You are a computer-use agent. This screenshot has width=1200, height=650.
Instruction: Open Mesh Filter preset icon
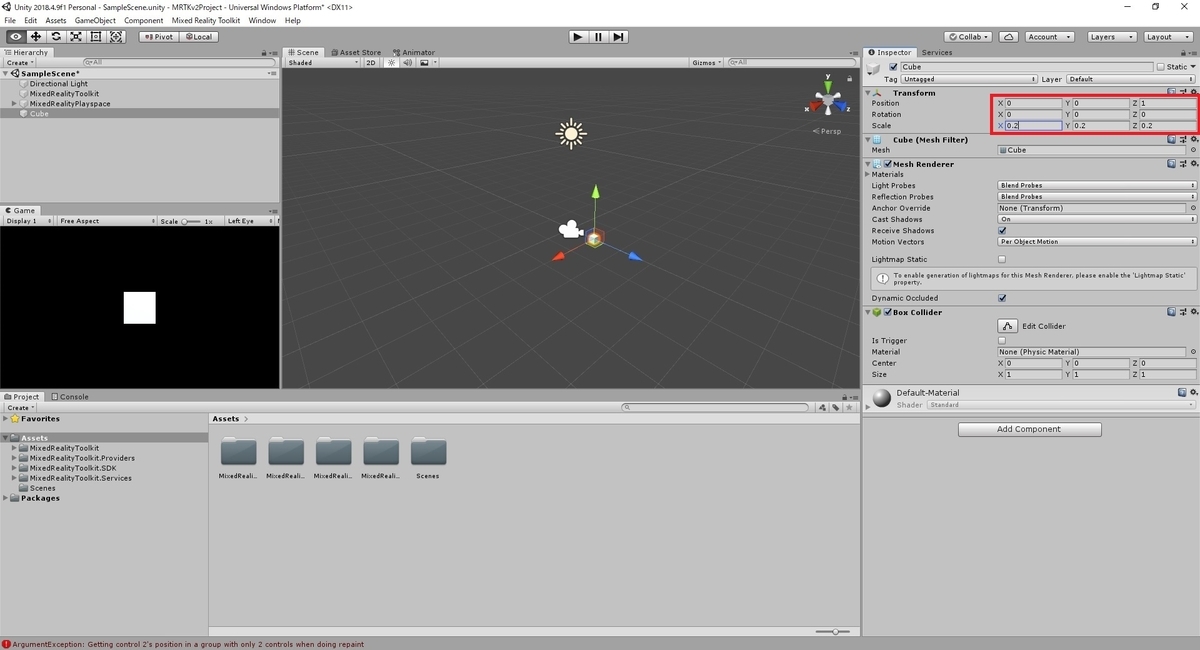pyautogui.click(x=1182, y=140)
